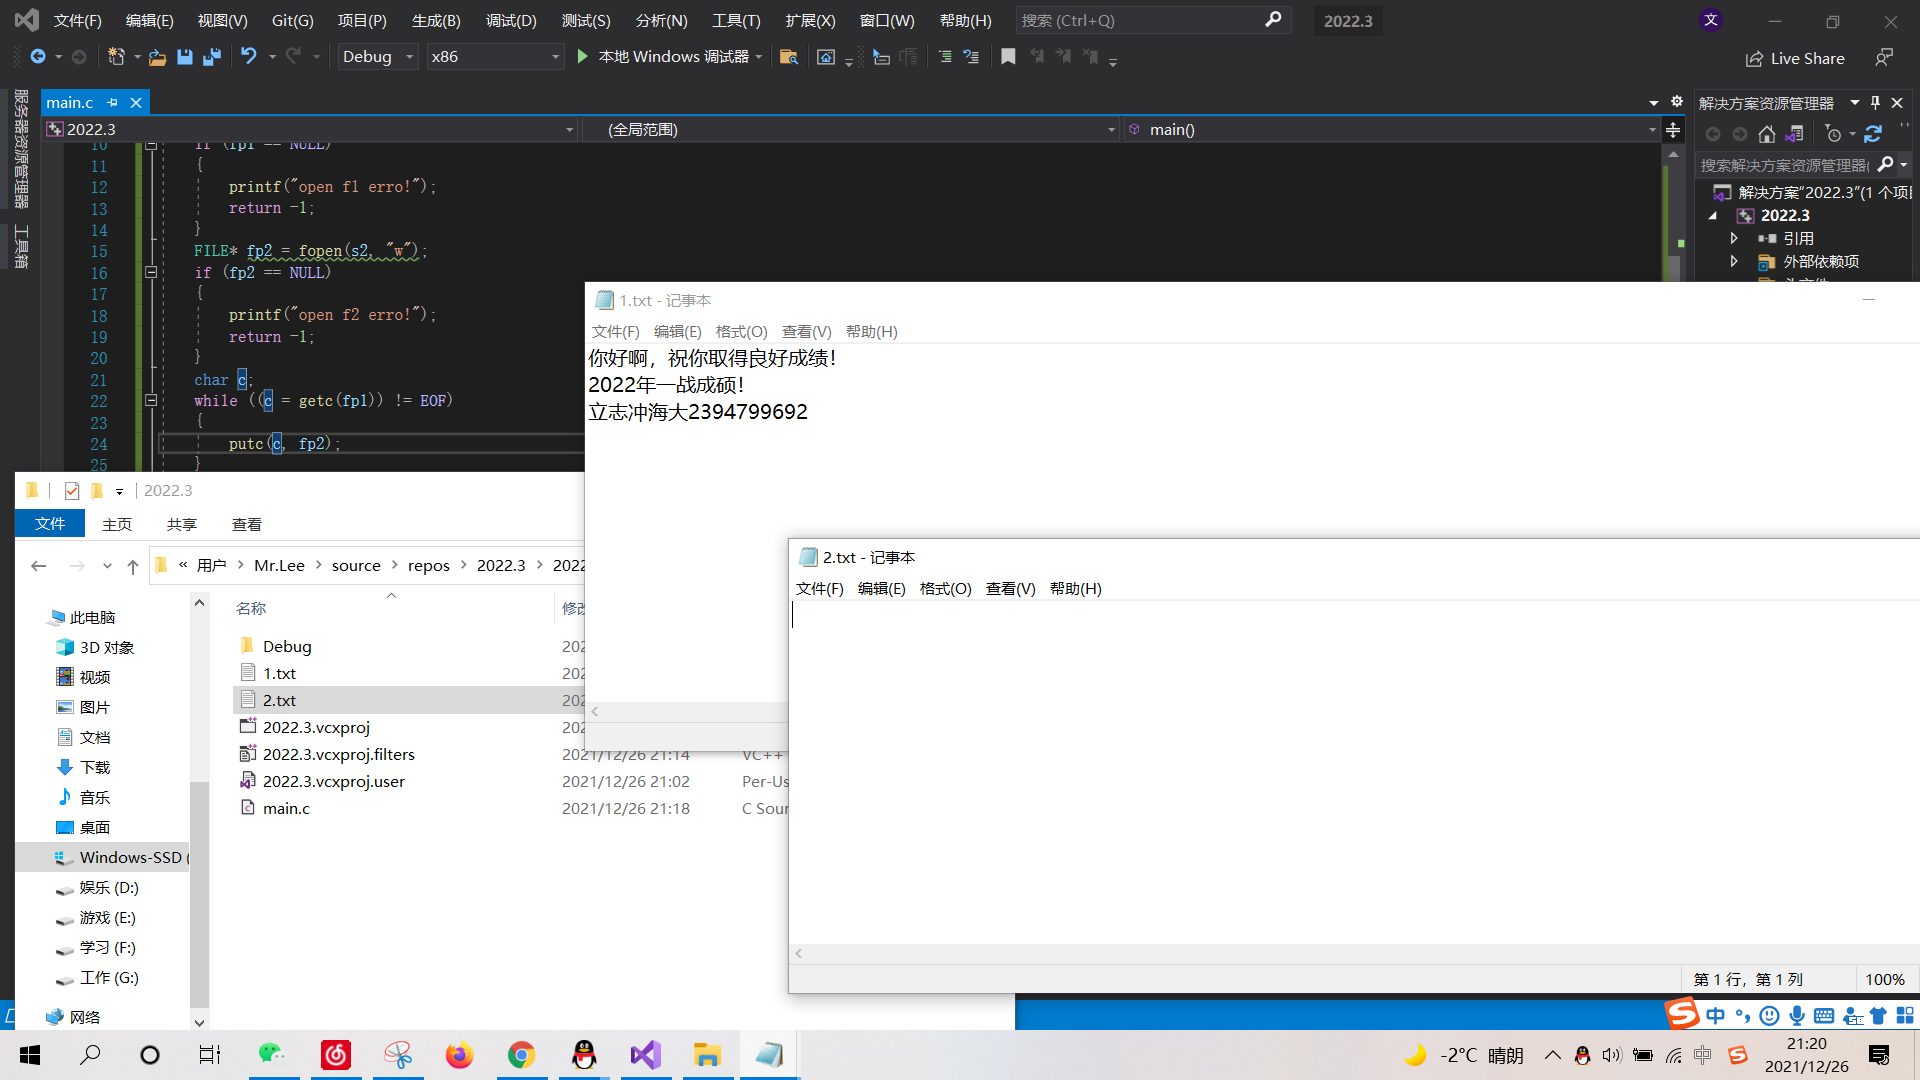The height and width of the screenshot is (1080, 1920).
Task: Click the 2.txt Notepad text area
Action: tap(1354, 772)
